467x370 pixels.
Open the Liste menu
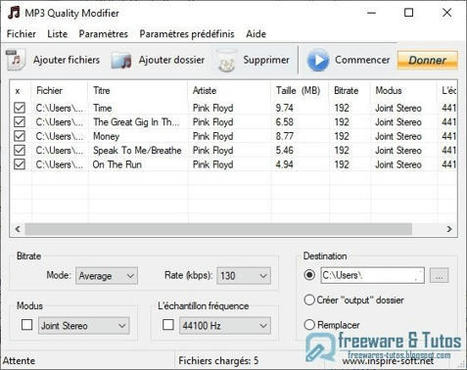pyautogui.click(x=57, y=34)
